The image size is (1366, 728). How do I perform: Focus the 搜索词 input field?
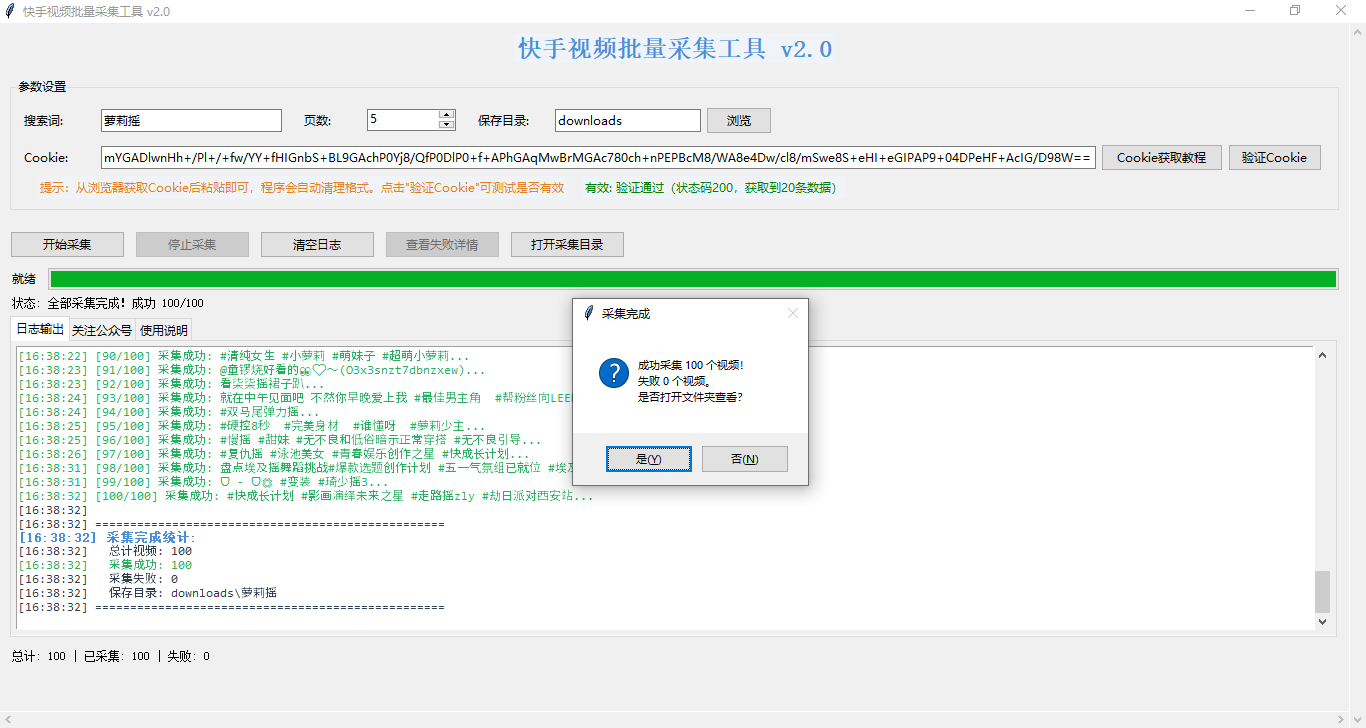coord(191,120)
